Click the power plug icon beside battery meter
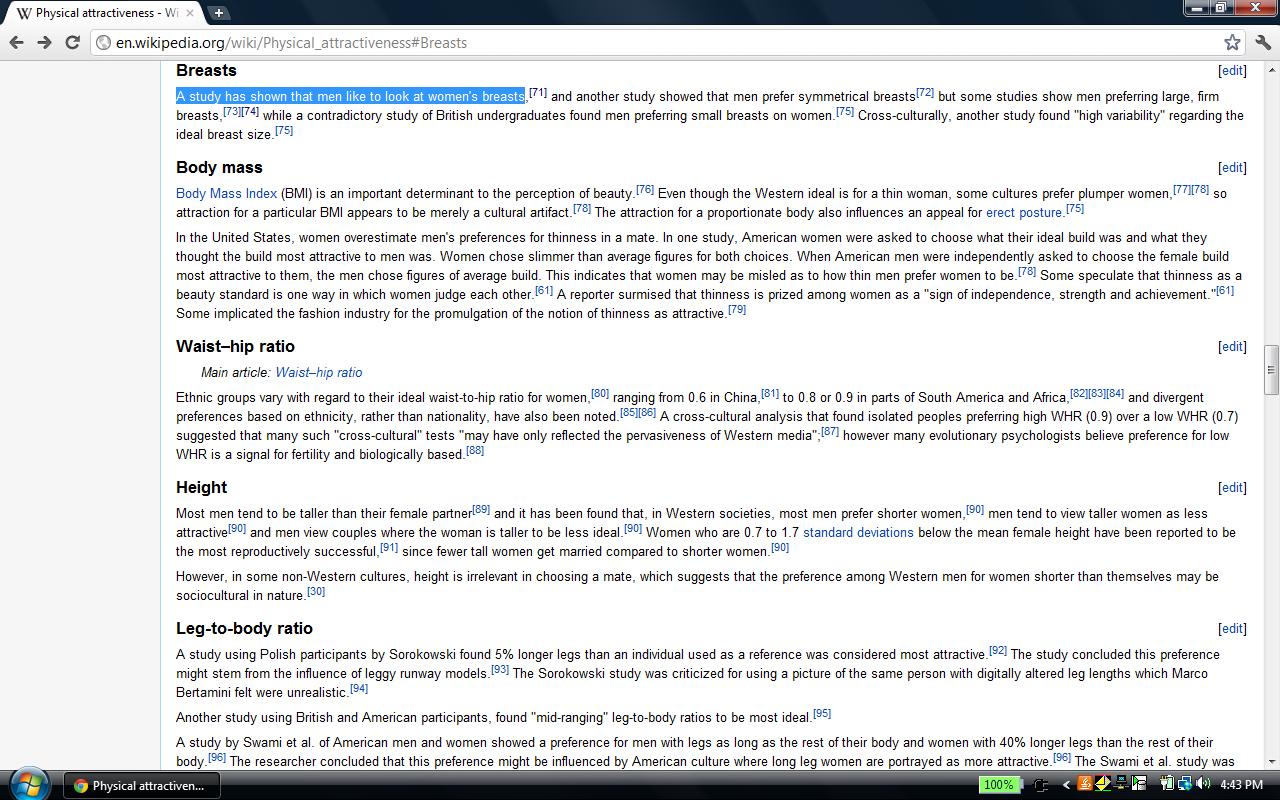1280x800 pixels. point(1040,785)
